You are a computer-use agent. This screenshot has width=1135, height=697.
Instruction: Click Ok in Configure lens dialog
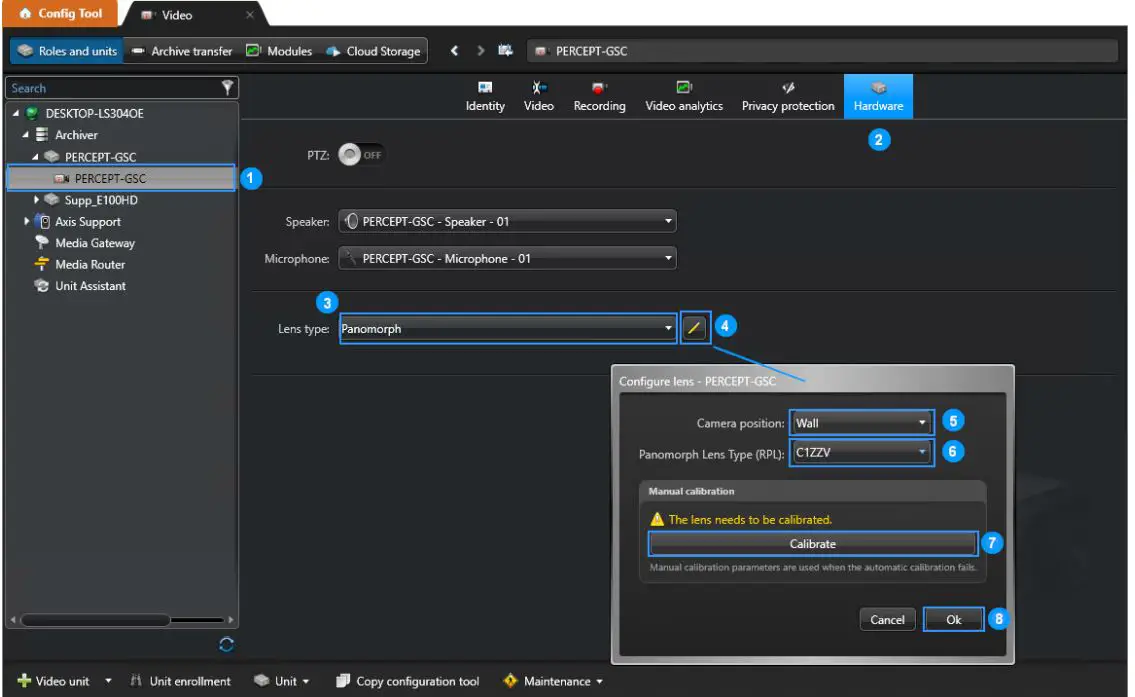[x=953, y=620]
